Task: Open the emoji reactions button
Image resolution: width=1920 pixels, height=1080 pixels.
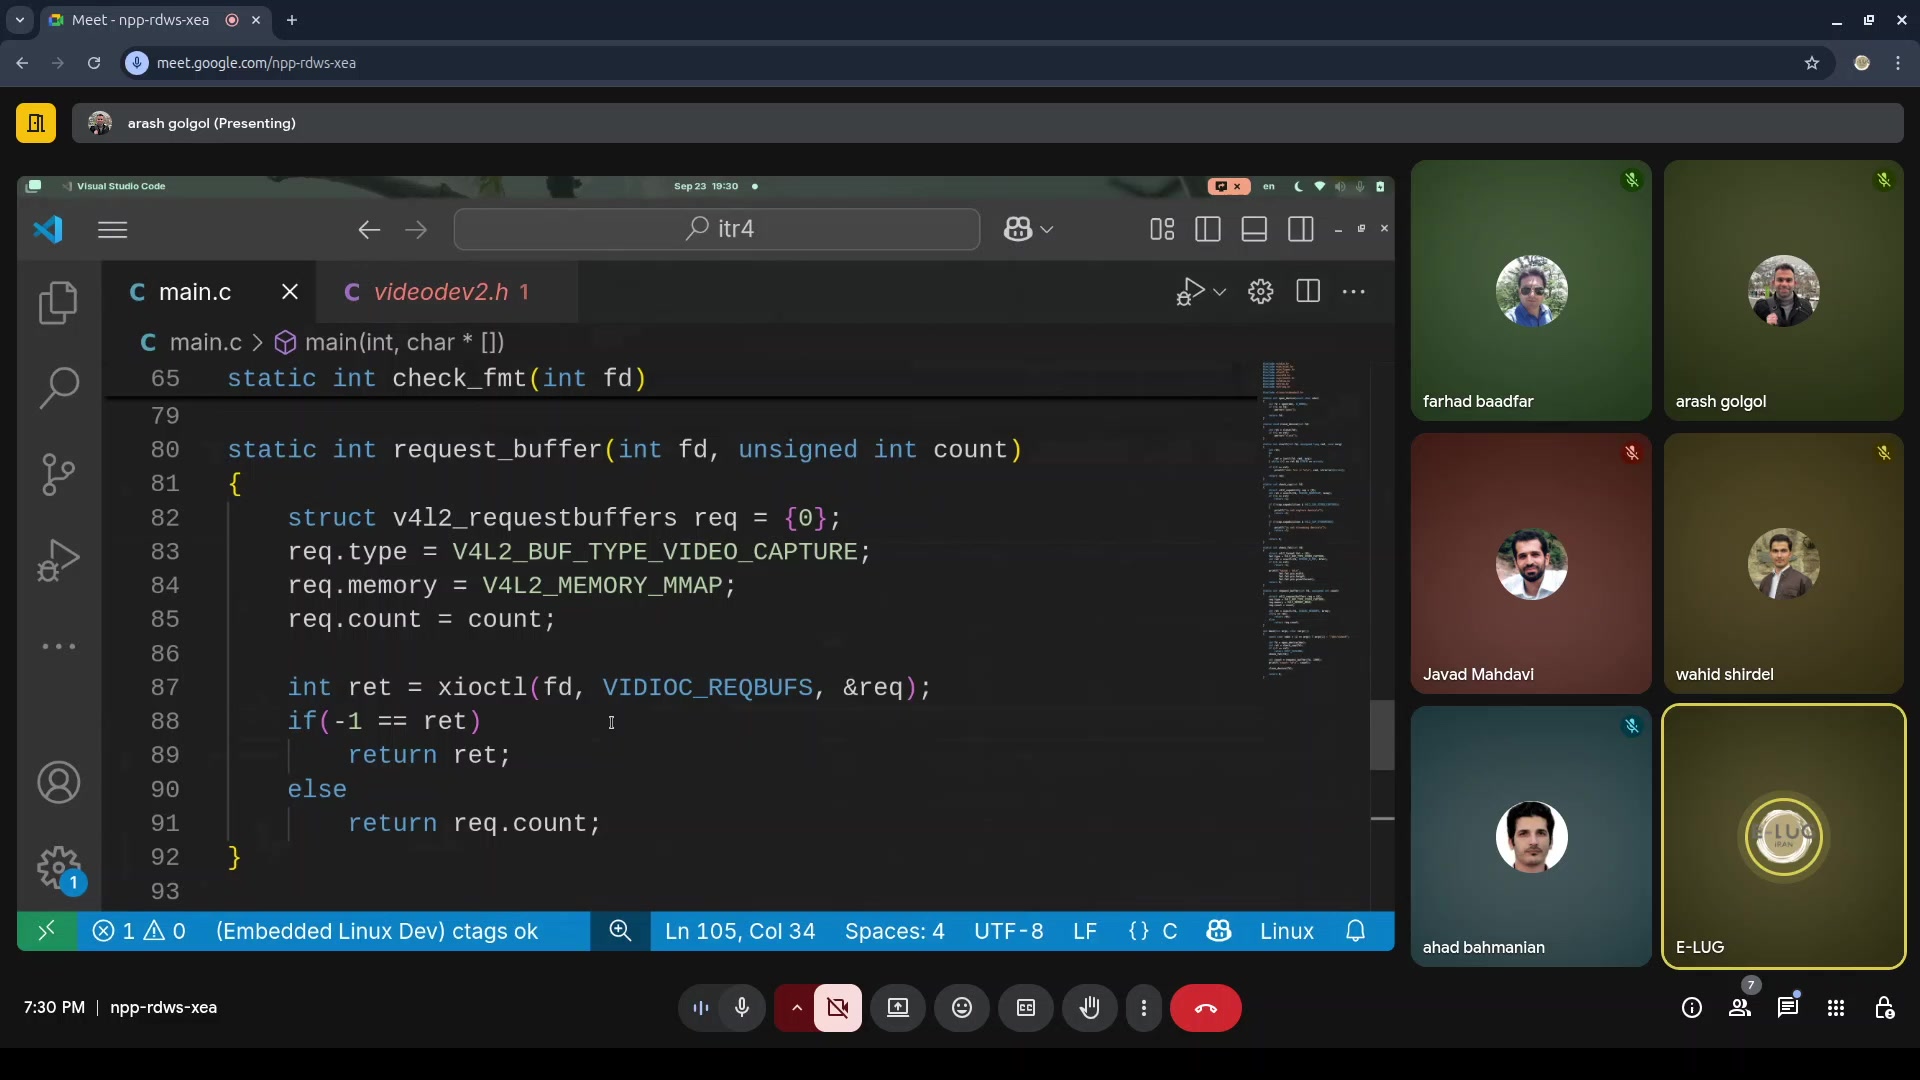Action: coord(961,1008)
